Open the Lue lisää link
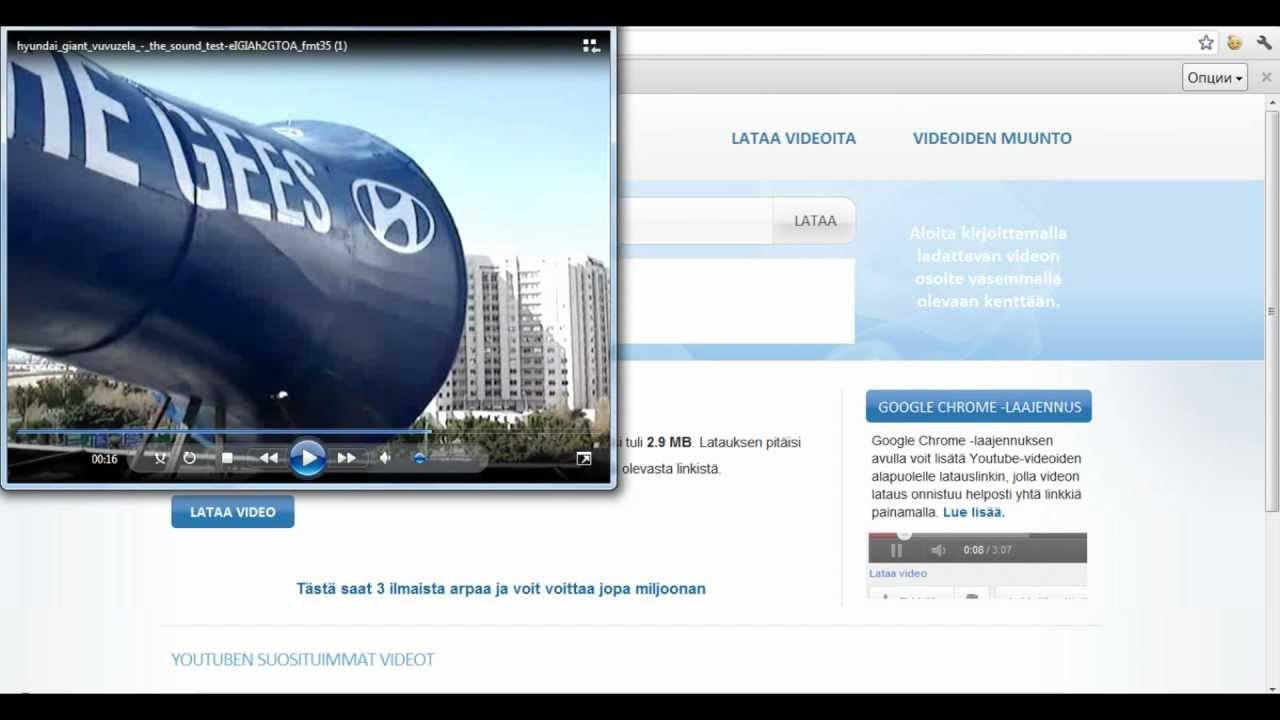This screenshot has height=720, width=1280. pyautogui.click(x=973, y=512)
